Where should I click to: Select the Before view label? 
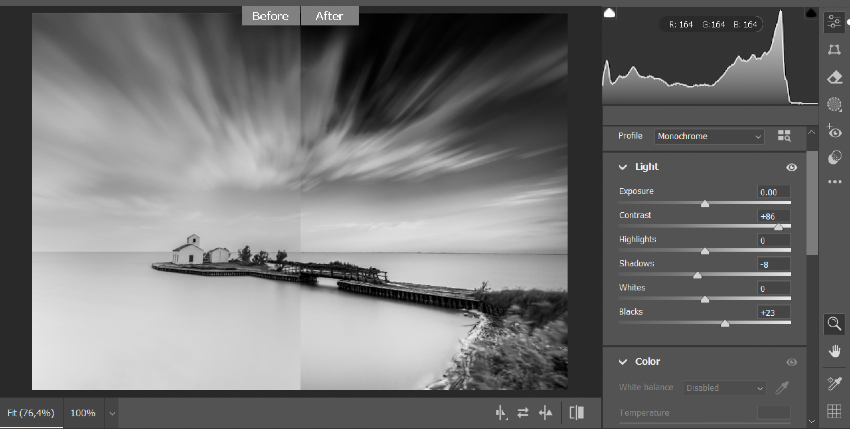tap(270, 16)
